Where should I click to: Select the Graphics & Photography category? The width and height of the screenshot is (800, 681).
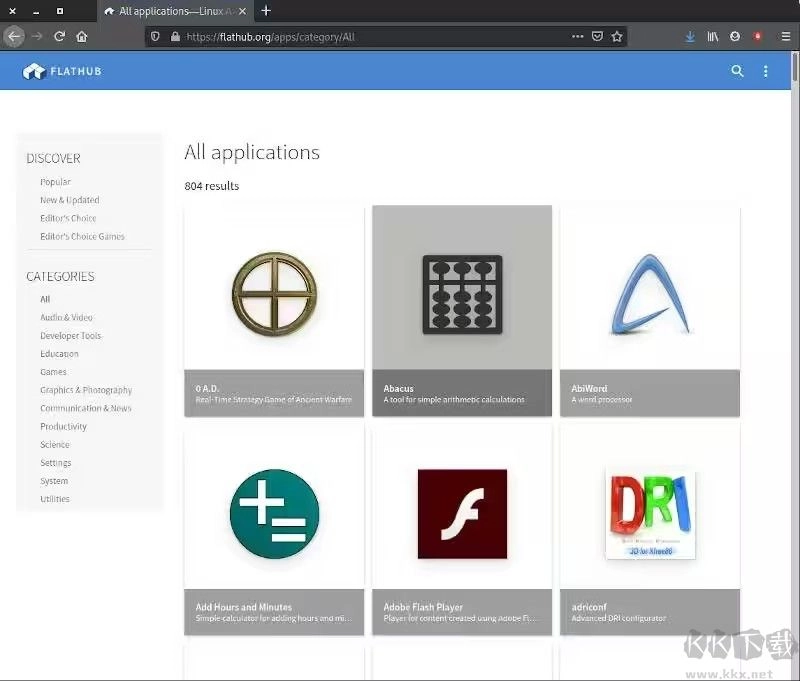86,390
